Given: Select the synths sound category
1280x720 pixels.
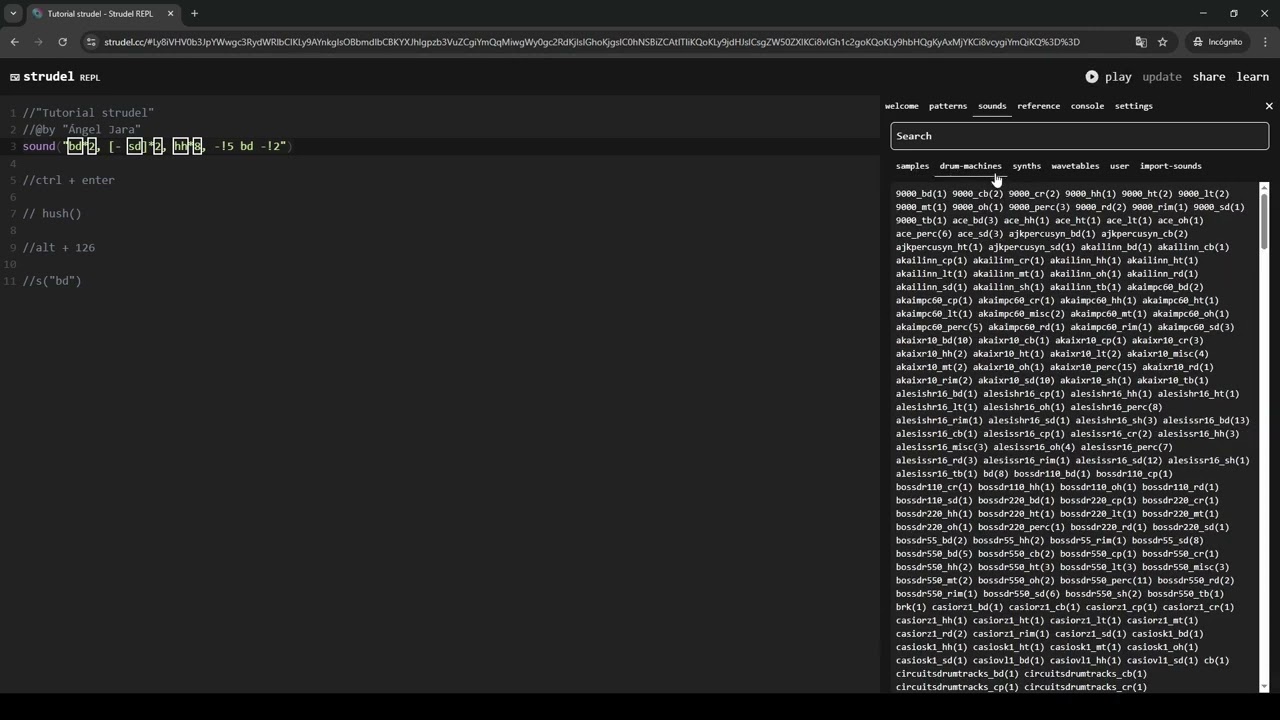Looking at the screenshot, I should tap(1026, 166).
